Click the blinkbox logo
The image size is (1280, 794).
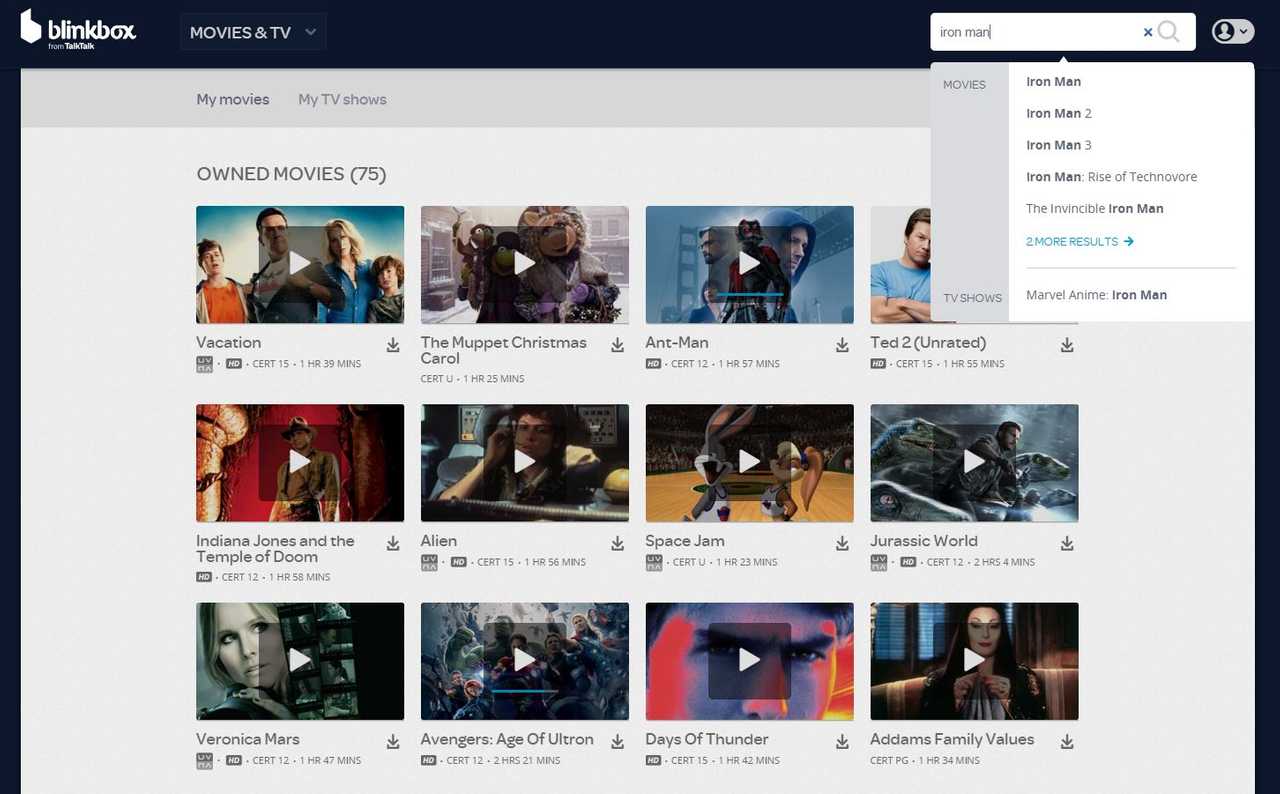(x=77, y=28)
